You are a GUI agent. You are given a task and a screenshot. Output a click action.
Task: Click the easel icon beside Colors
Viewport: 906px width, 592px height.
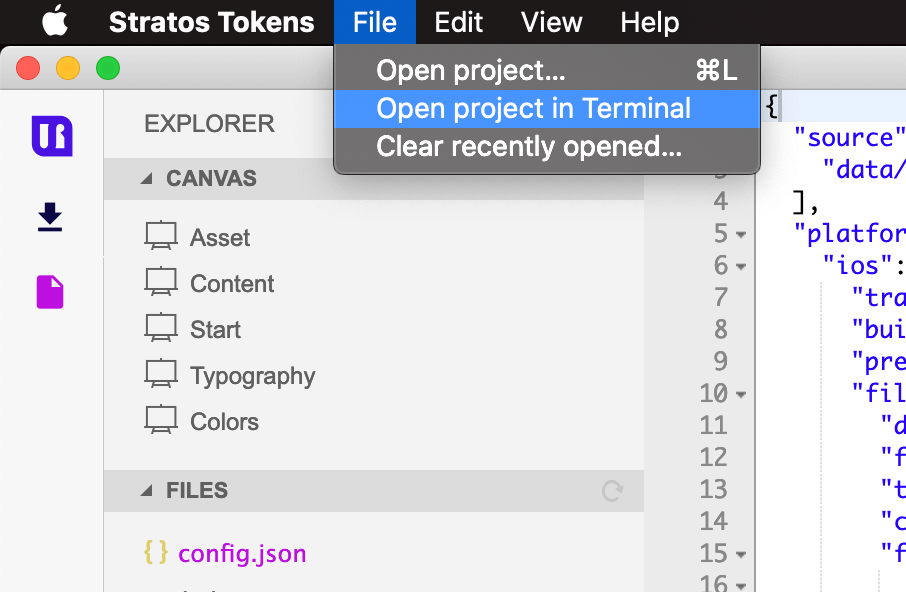161,420
